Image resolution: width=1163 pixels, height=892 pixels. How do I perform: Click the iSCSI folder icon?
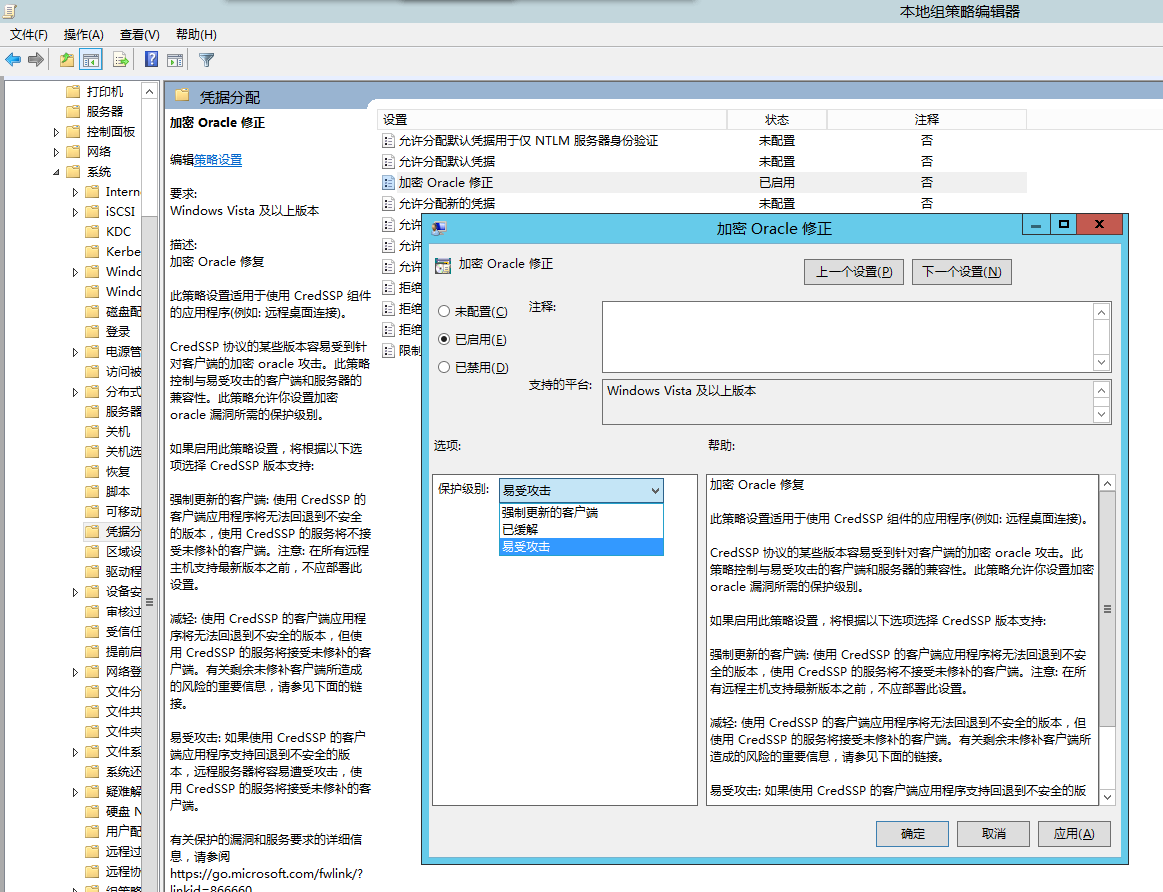[x=92, y=211]
